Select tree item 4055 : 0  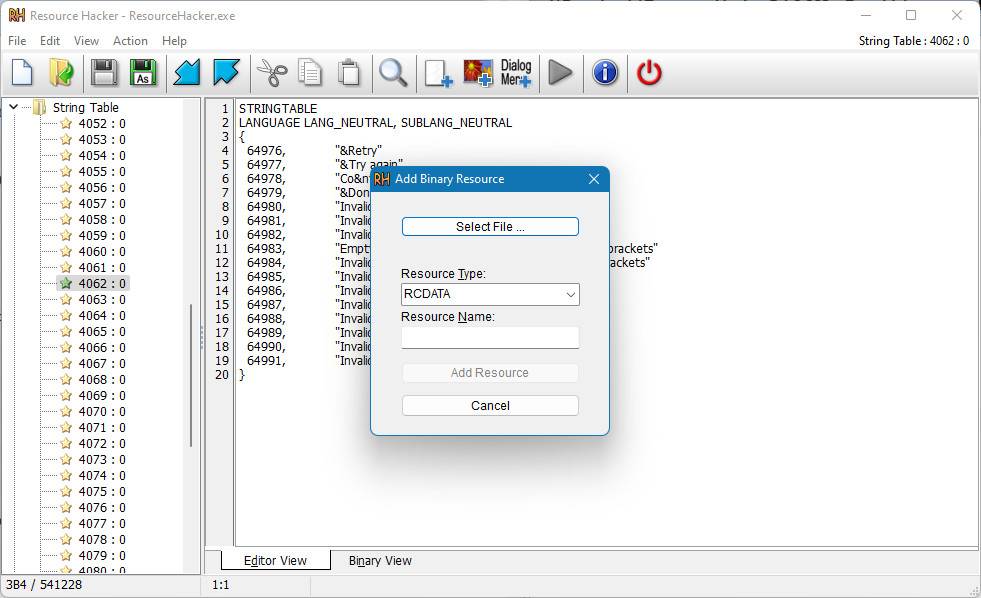(102, 171)
